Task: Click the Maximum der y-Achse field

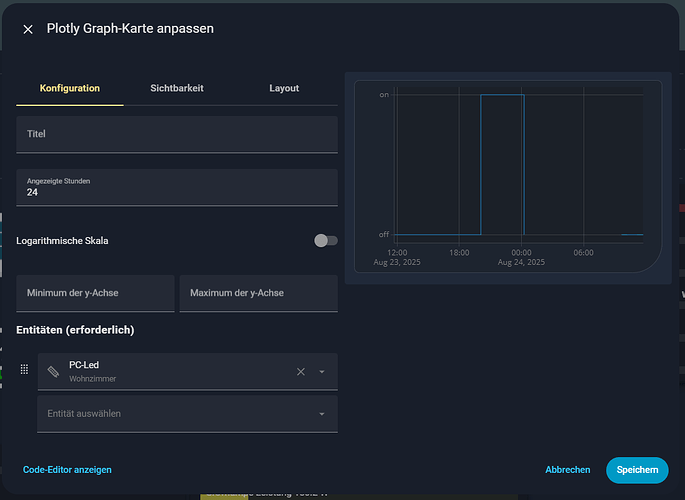Action: tap(258, 293)
